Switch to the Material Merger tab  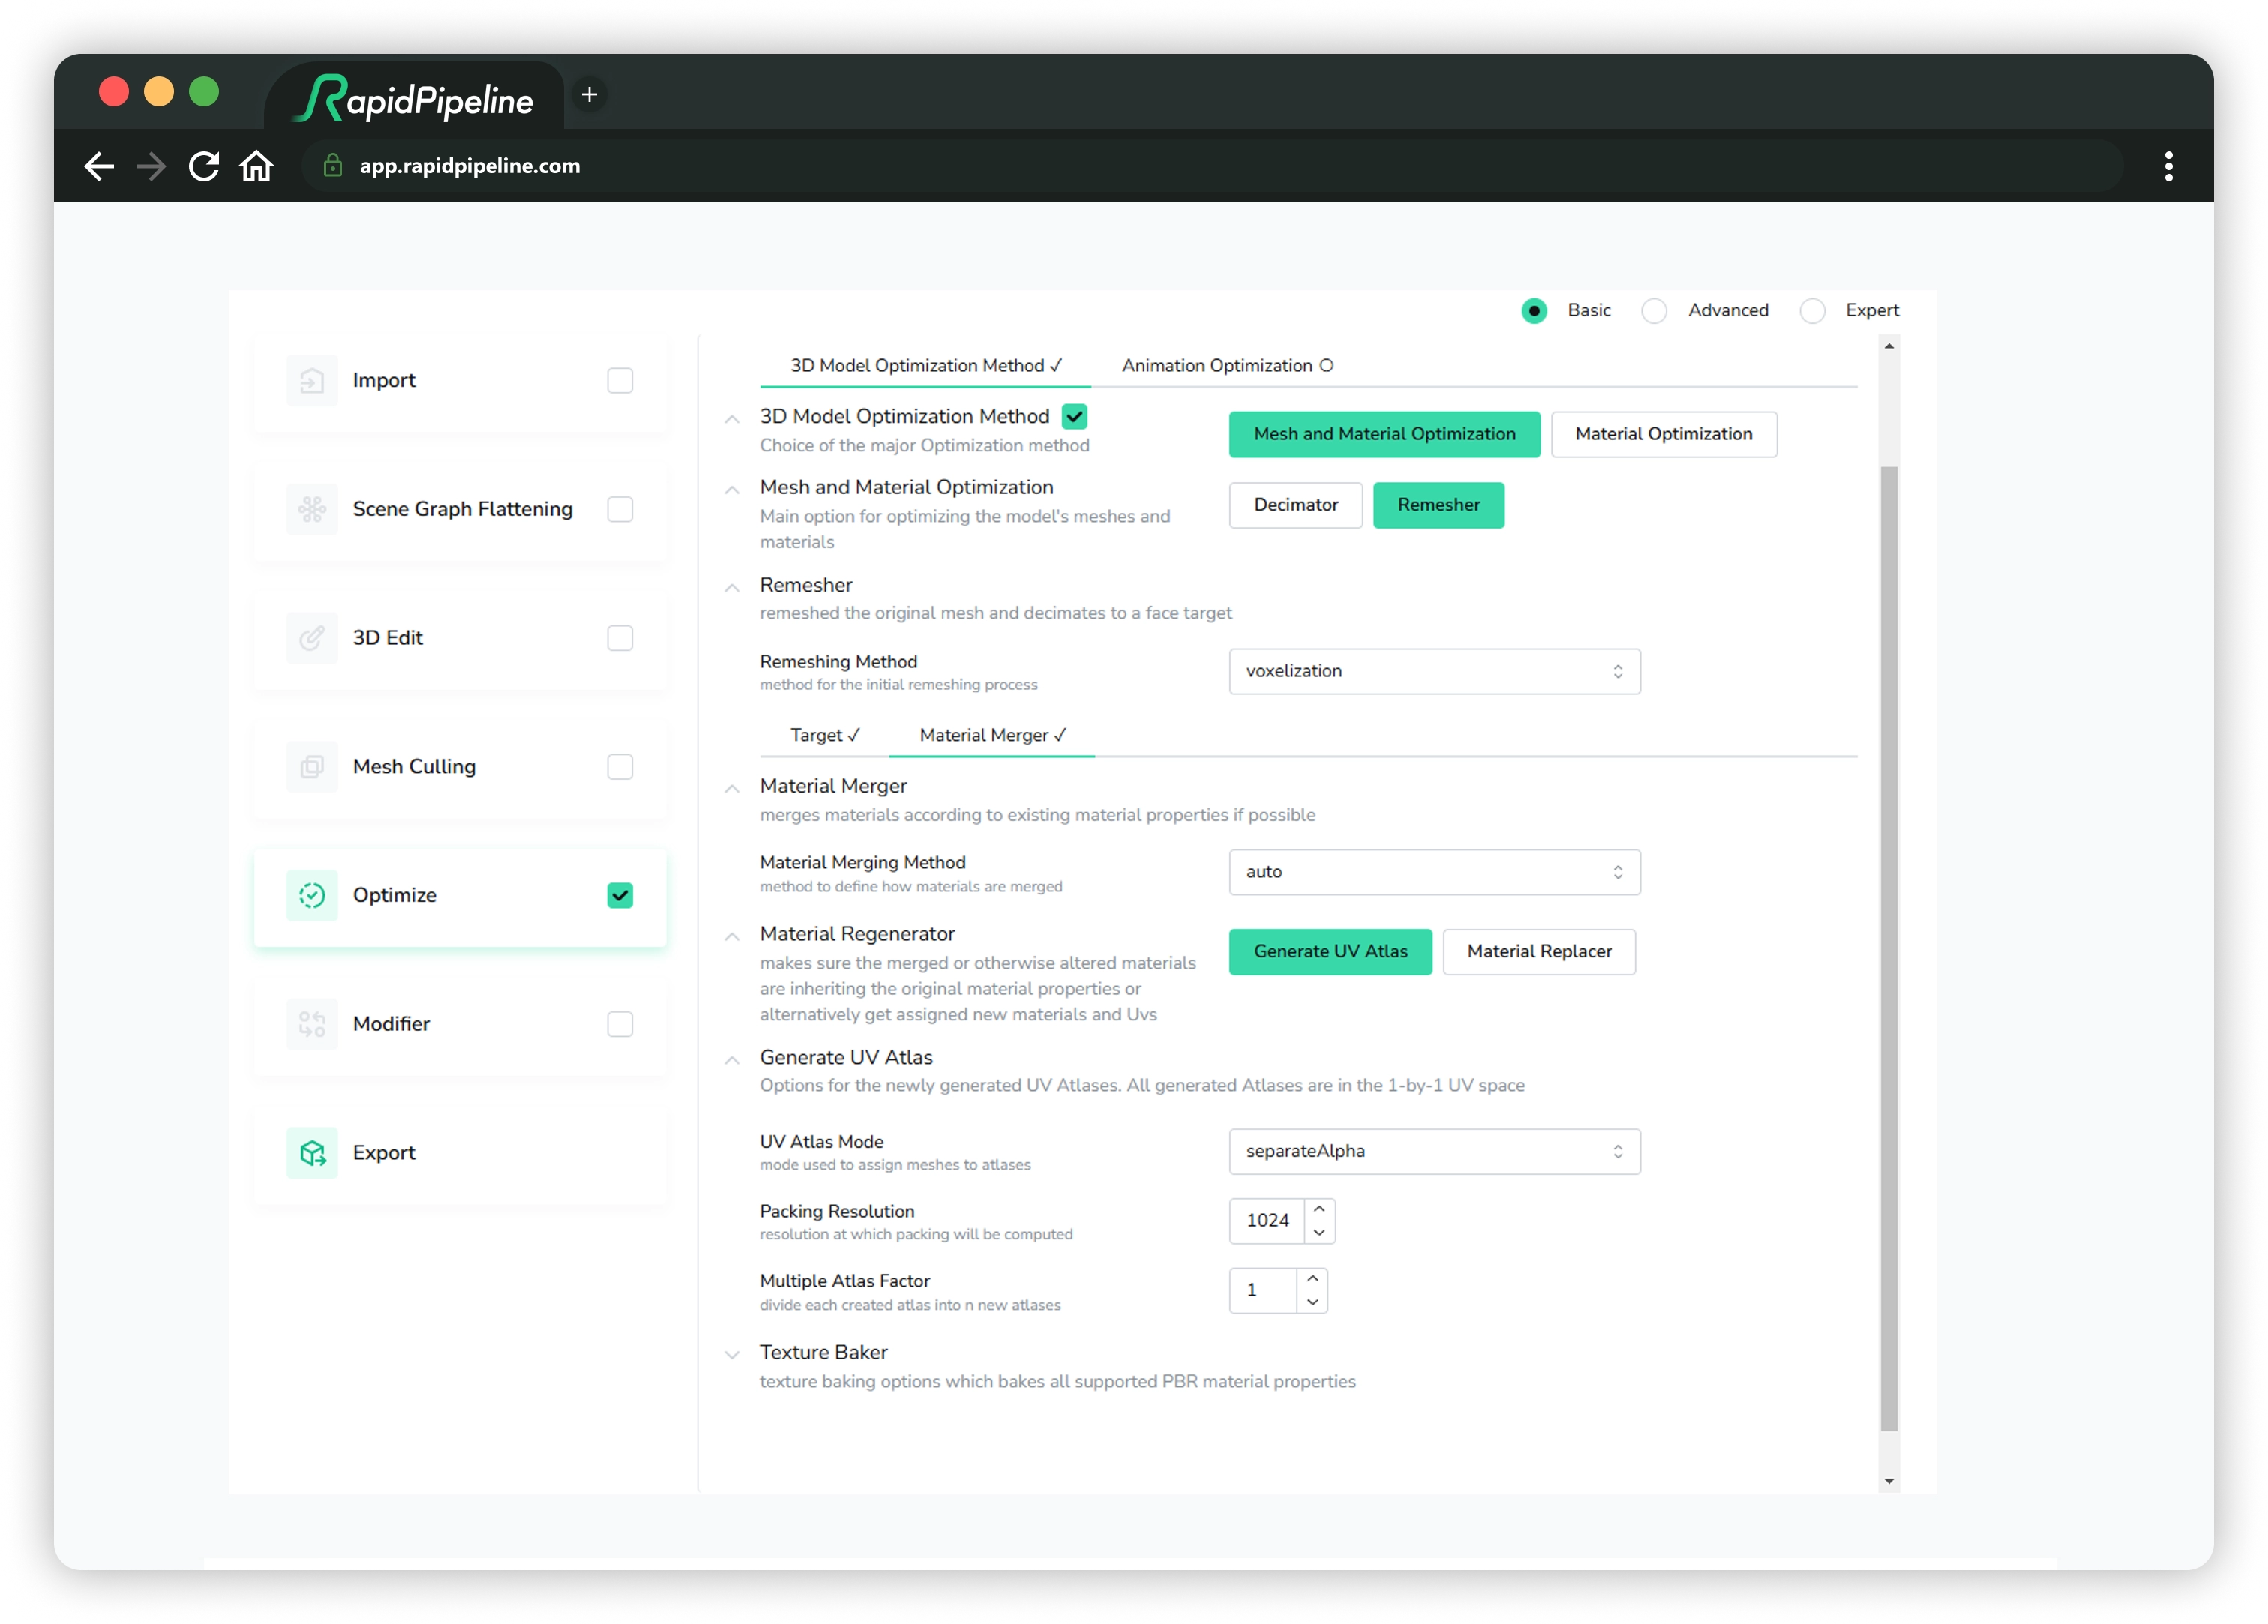pyautogui.click(x=993, y=736)
